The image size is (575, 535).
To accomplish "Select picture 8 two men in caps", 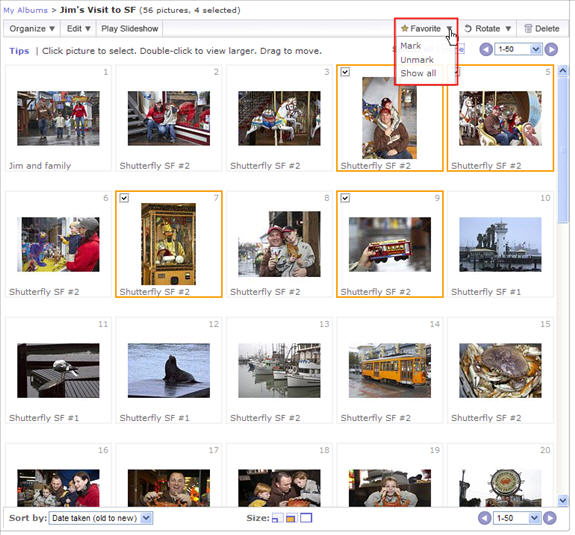I will (279, 244).
